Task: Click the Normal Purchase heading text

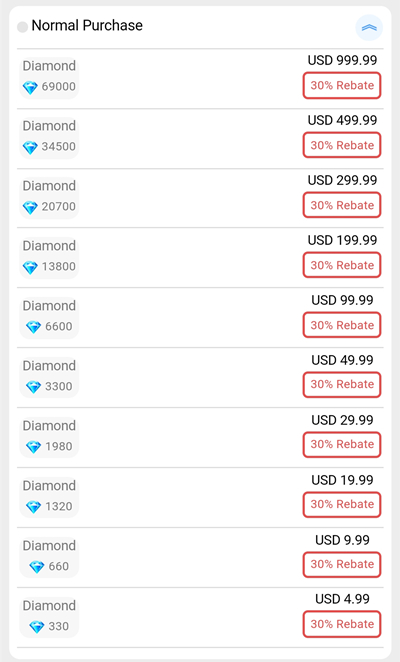Action: (x=87, y=26)
